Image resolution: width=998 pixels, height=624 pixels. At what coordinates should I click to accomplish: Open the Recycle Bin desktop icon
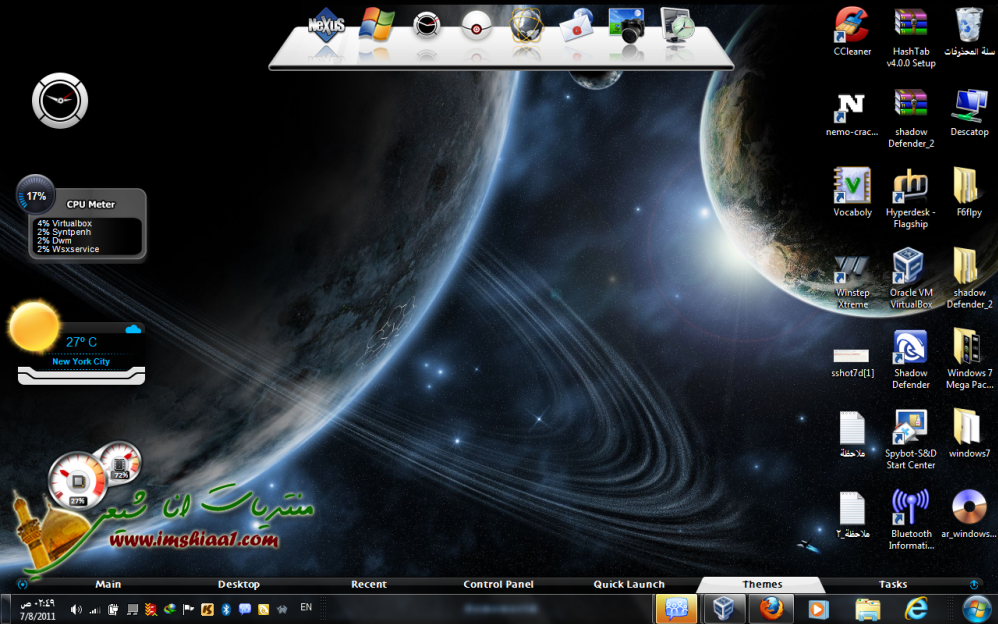pos(969,32)
